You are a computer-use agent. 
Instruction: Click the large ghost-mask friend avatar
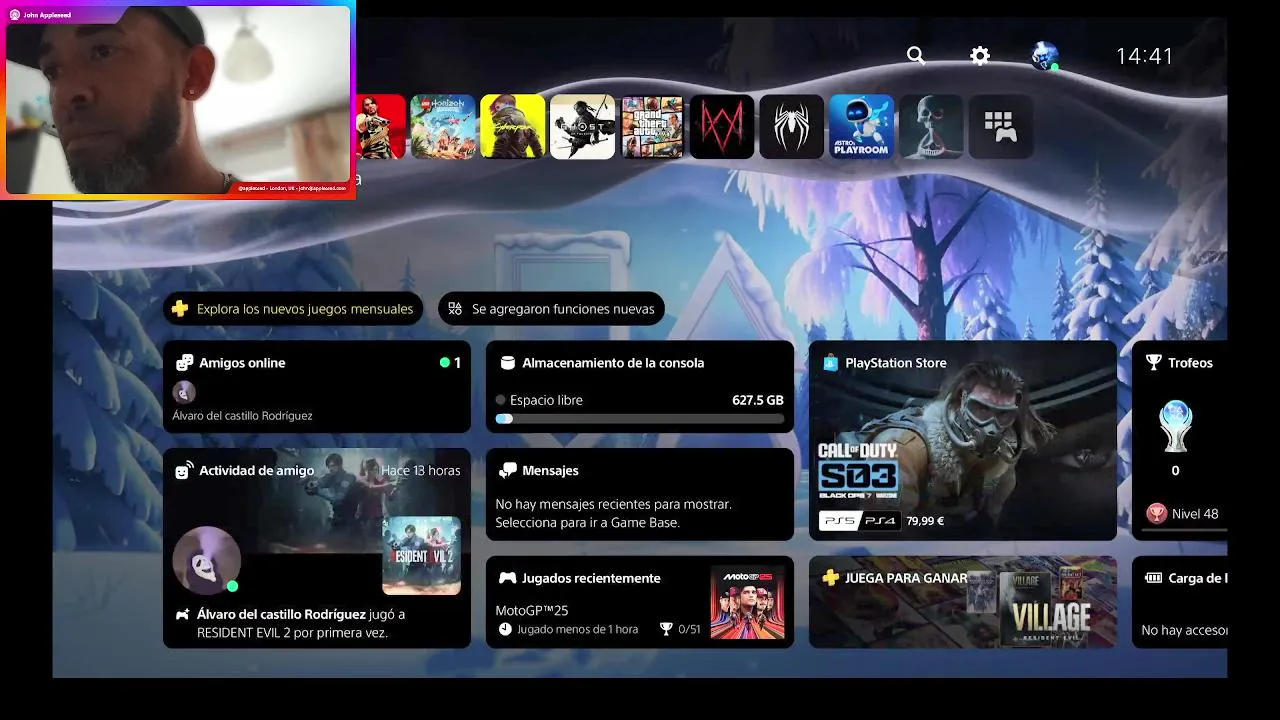pyautogui.click(x=207, y=560)
